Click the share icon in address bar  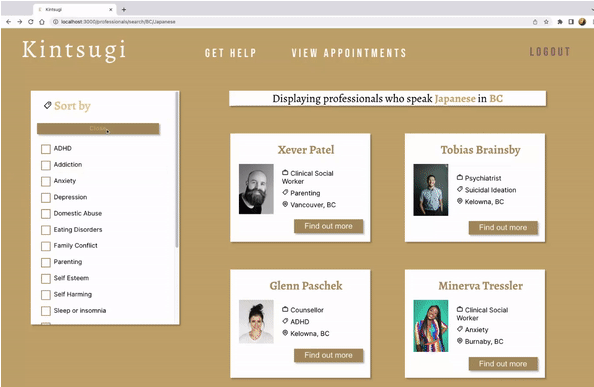[x=535, y=22]
